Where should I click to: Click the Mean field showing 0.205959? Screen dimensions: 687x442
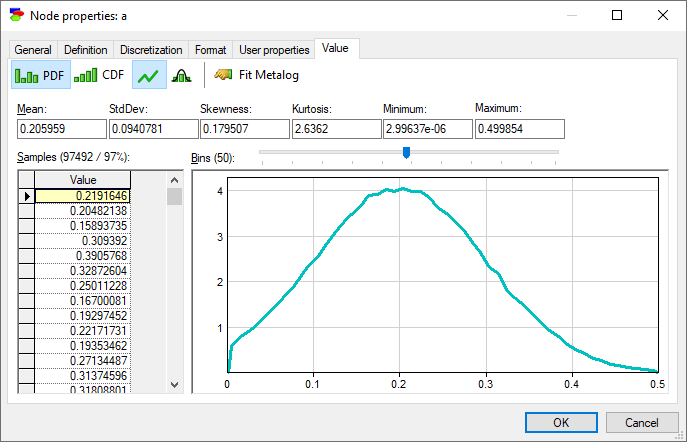point(62,129)
